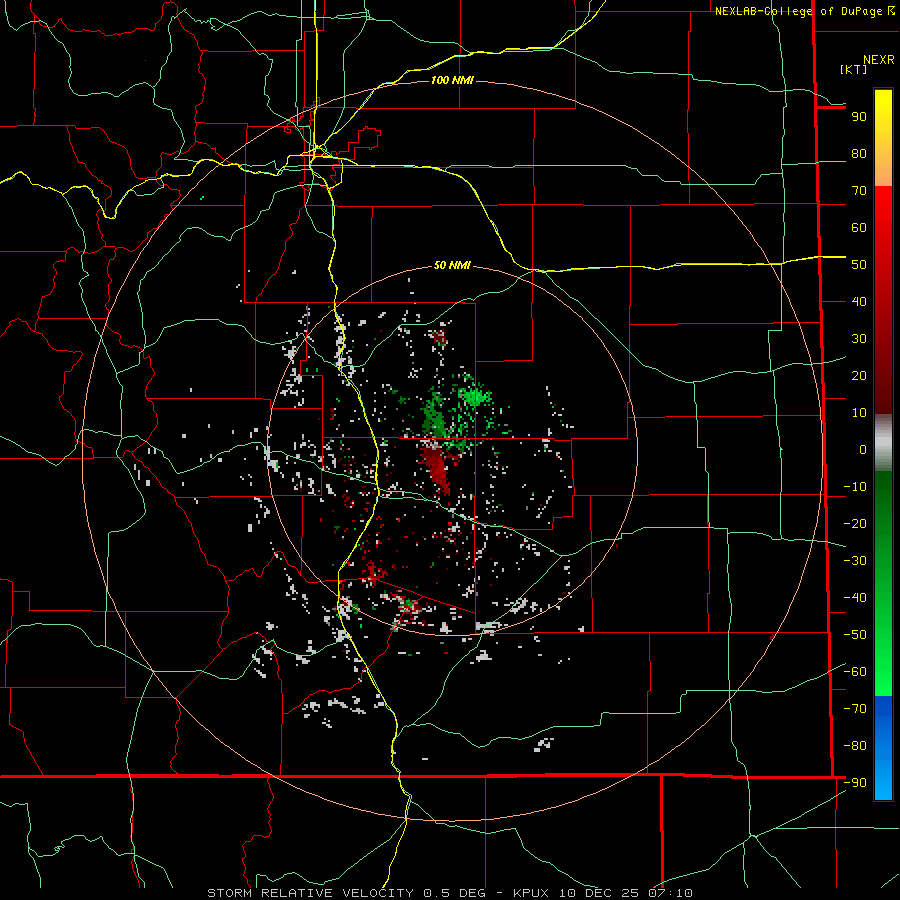The height and width of the screenshot is (900, 900).
Task: Click the -90 value on velocity scale
Action: pos(855,783)
